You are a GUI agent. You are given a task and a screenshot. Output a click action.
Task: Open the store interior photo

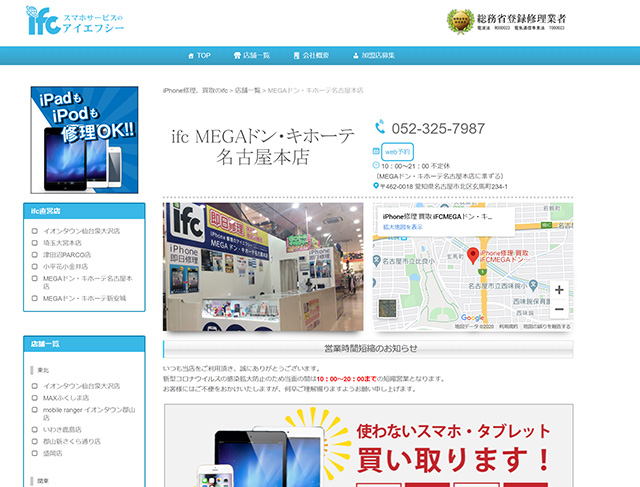tap(263, 267)
